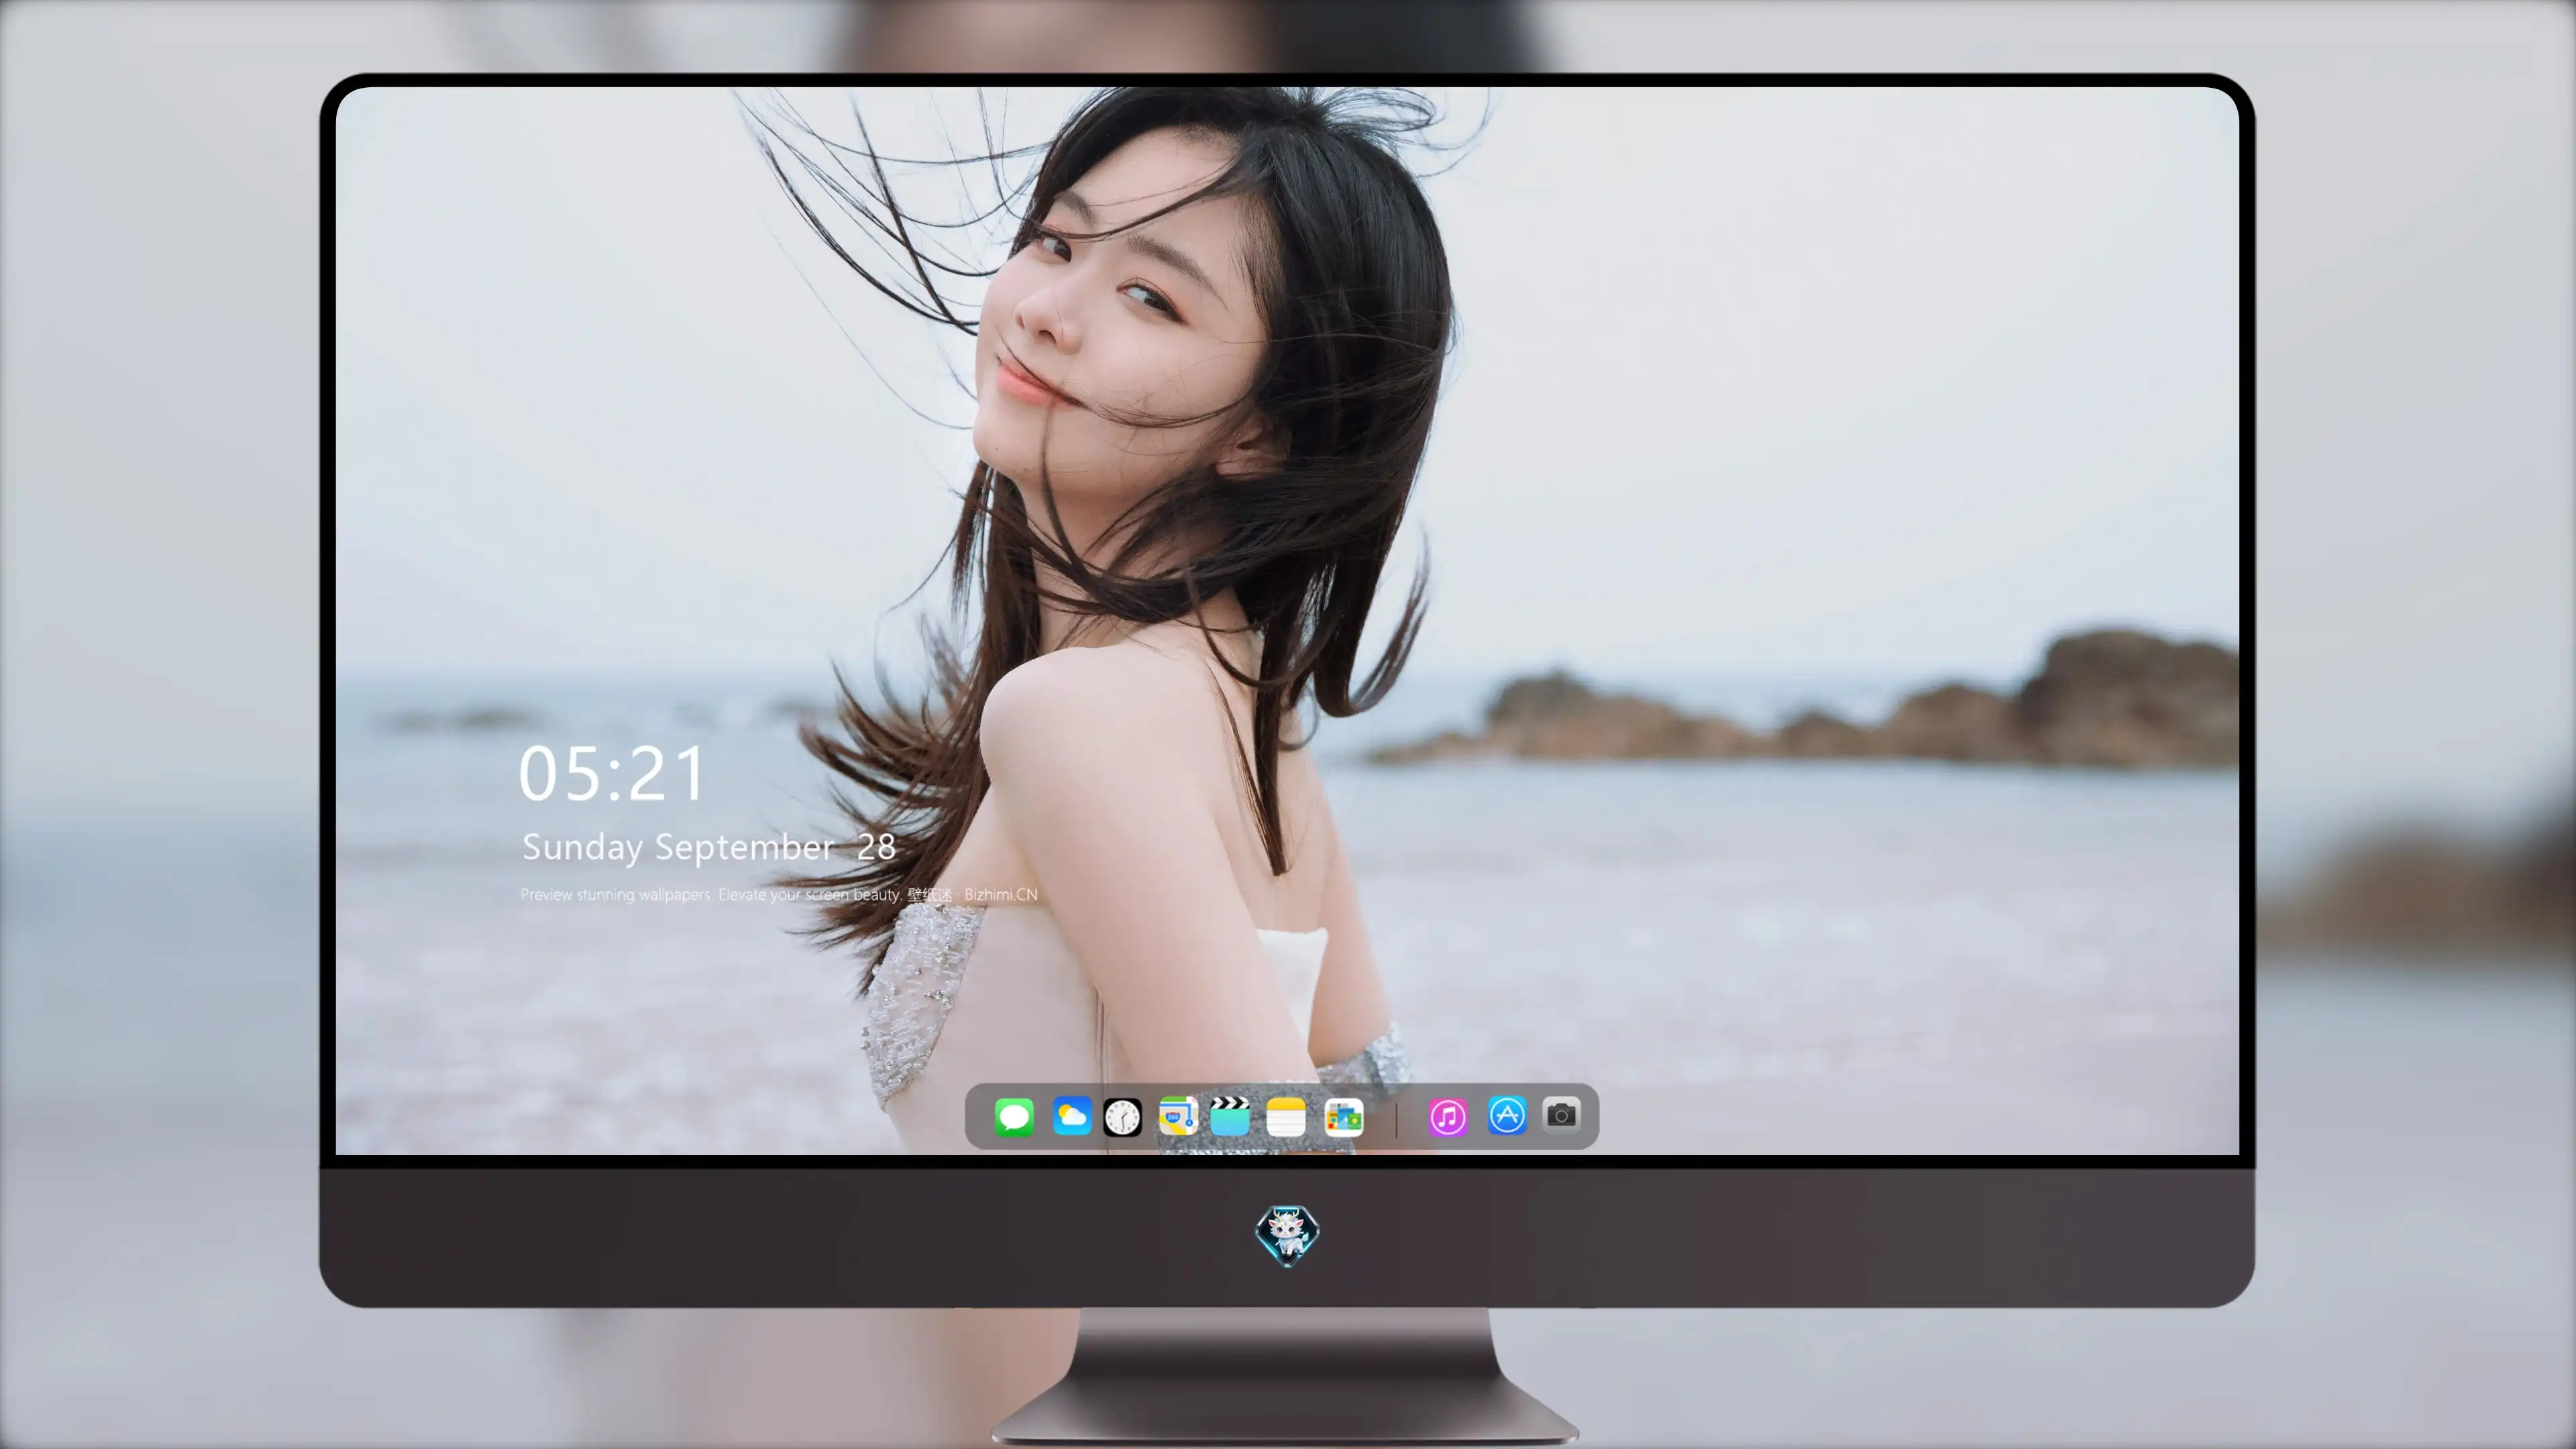The height and width of the screenshot is (1449, 2576).
Task: Click the dragon mascot logo on monitor bezel
Action: coord(1287,1236)
